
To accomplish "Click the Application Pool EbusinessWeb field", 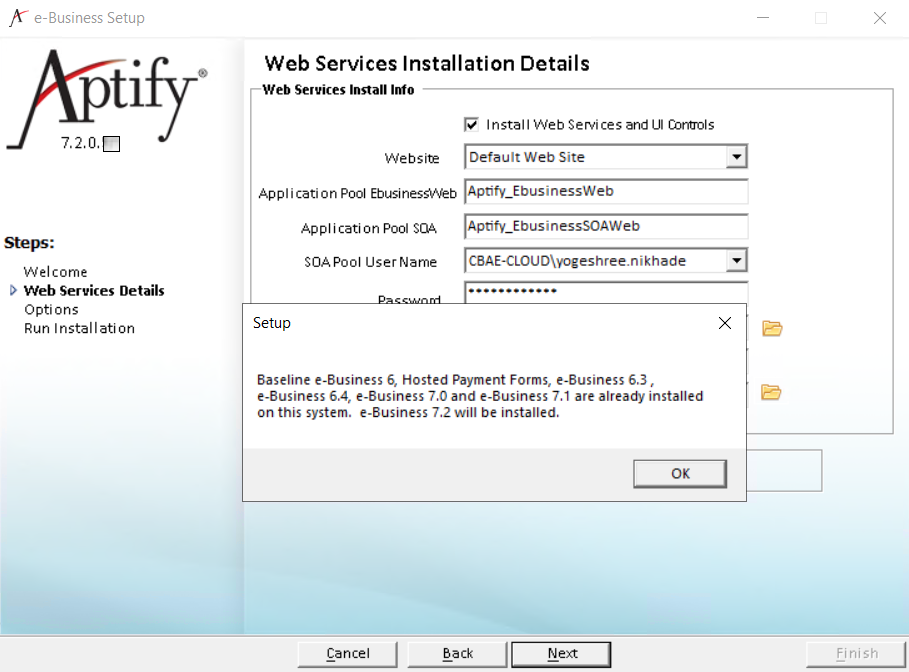I will (x=606, y=191).
